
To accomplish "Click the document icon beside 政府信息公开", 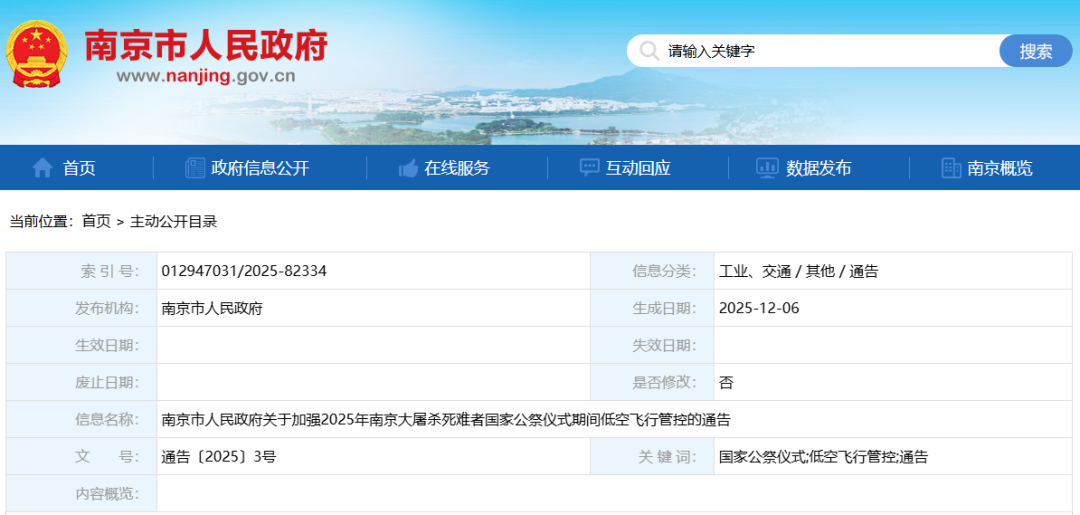I will pyautogui.click(x=195, y=168).
